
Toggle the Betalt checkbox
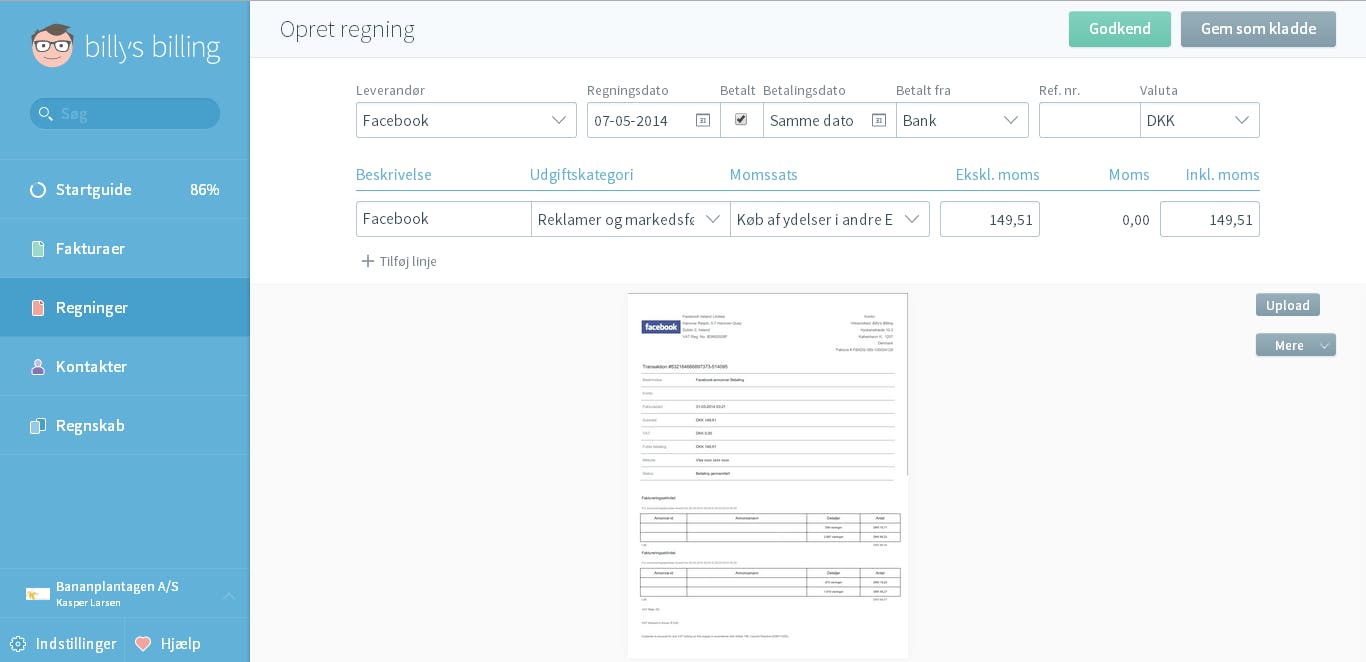coord(741,119)
